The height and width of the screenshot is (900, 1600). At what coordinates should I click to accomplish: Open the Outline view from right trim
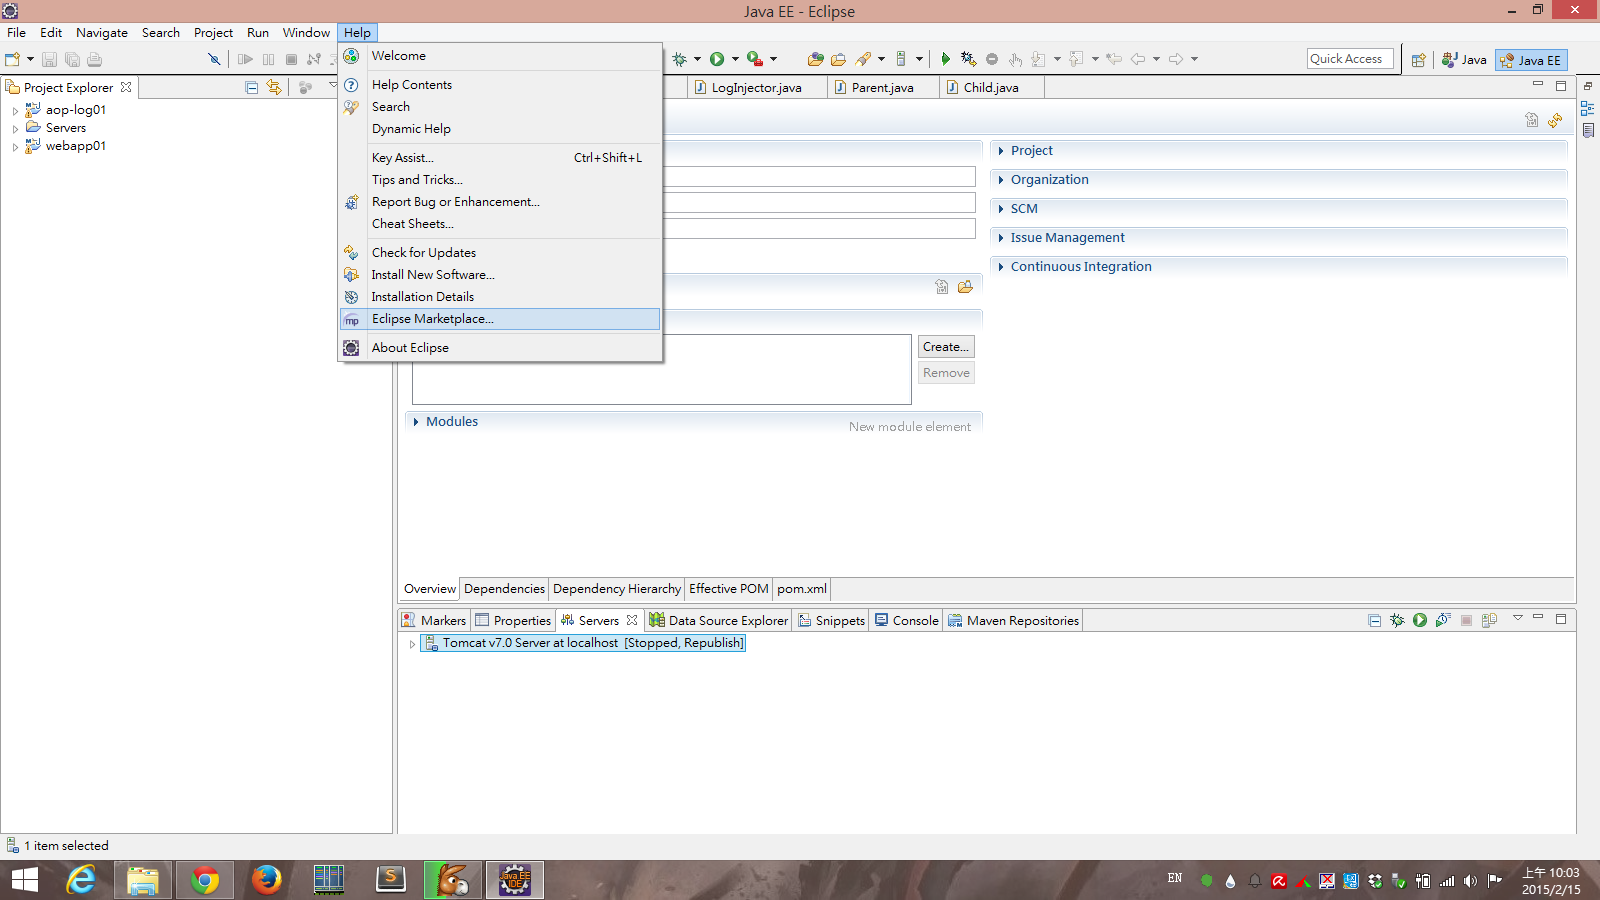click(1588, 108)
